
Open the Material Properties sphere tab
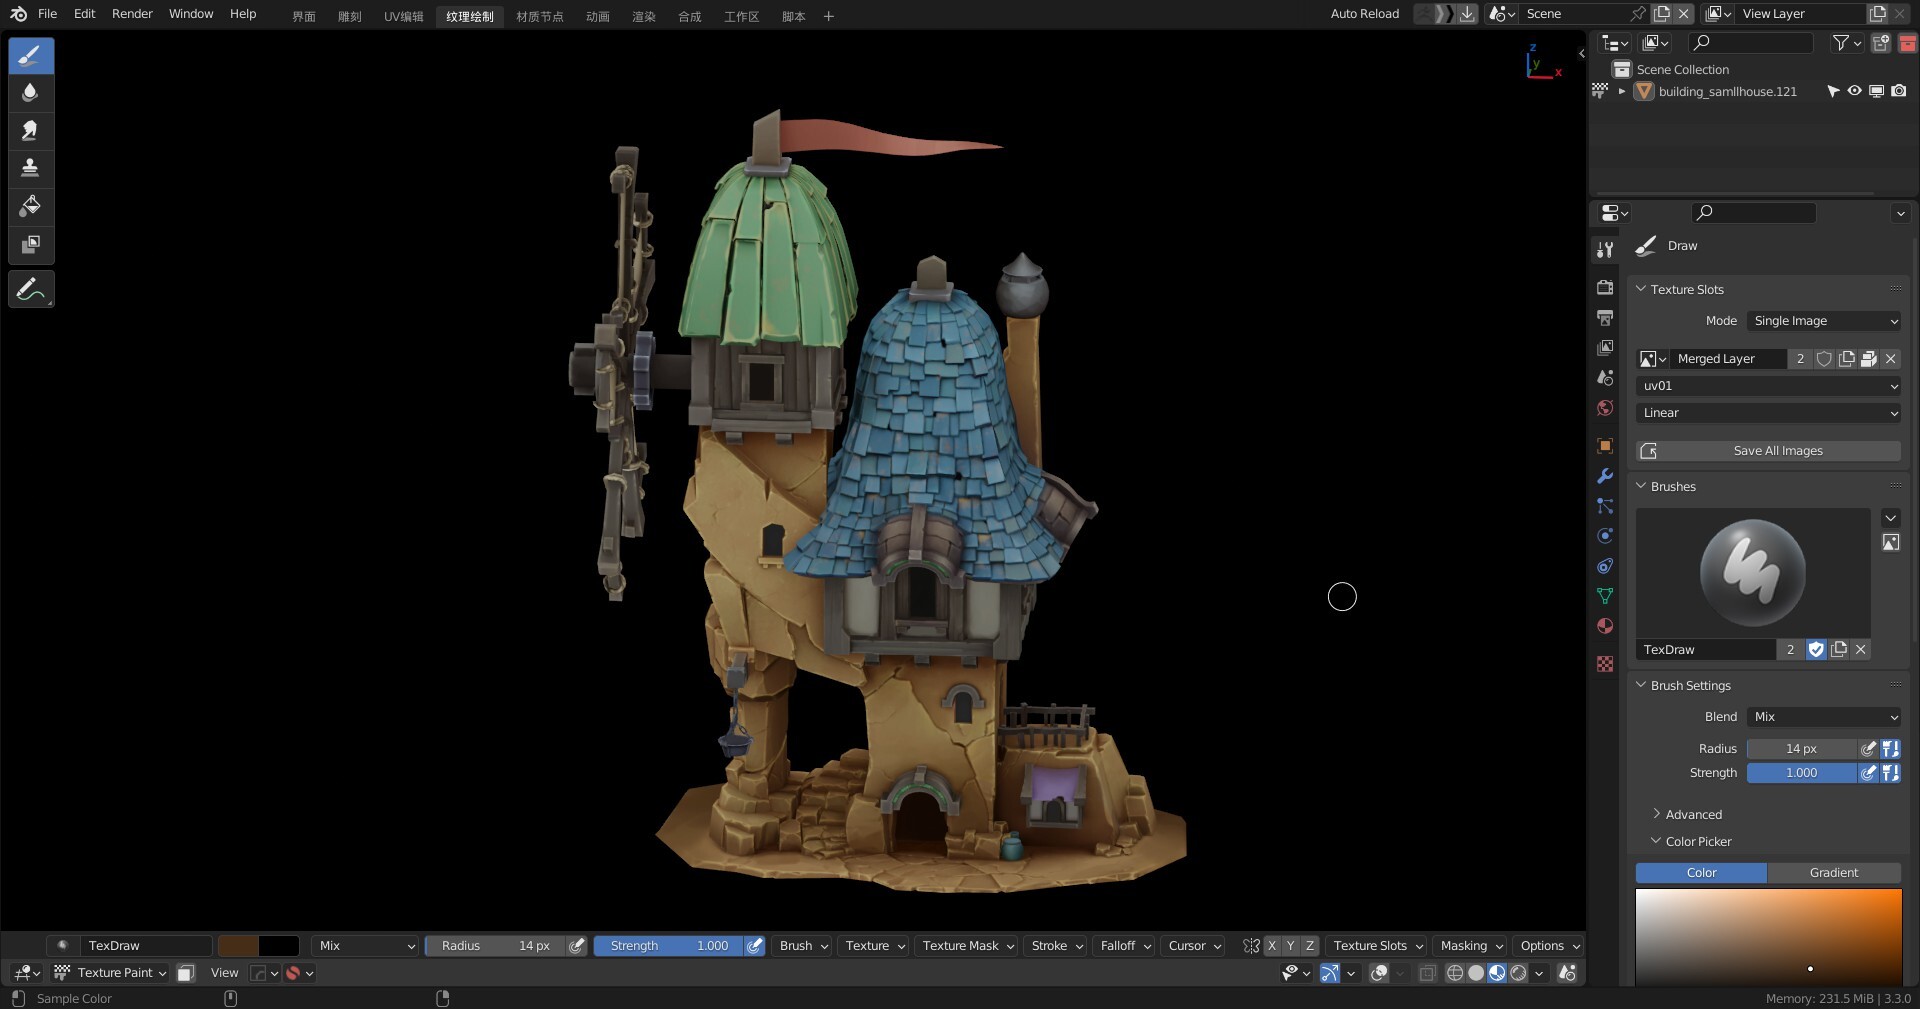click(1605, 626)
